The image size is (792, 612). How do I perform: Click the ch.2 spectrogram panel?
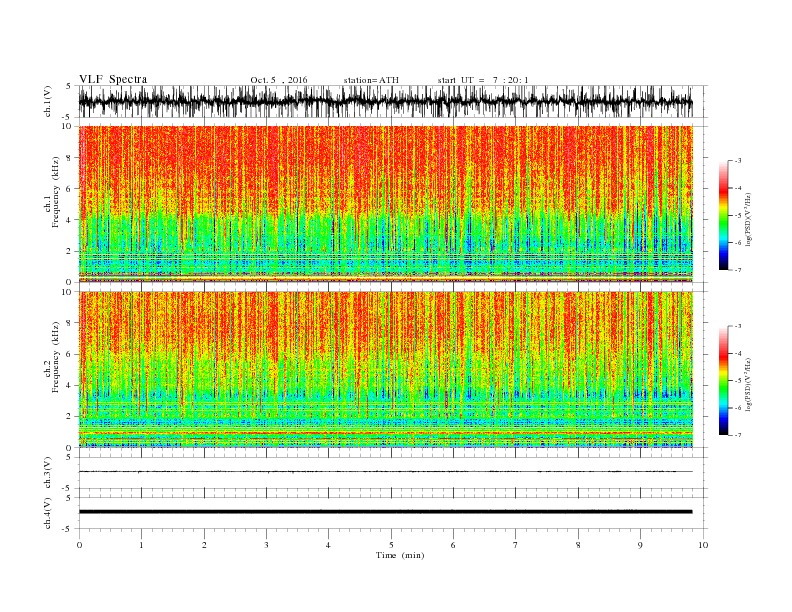click(x=385, y=370)
